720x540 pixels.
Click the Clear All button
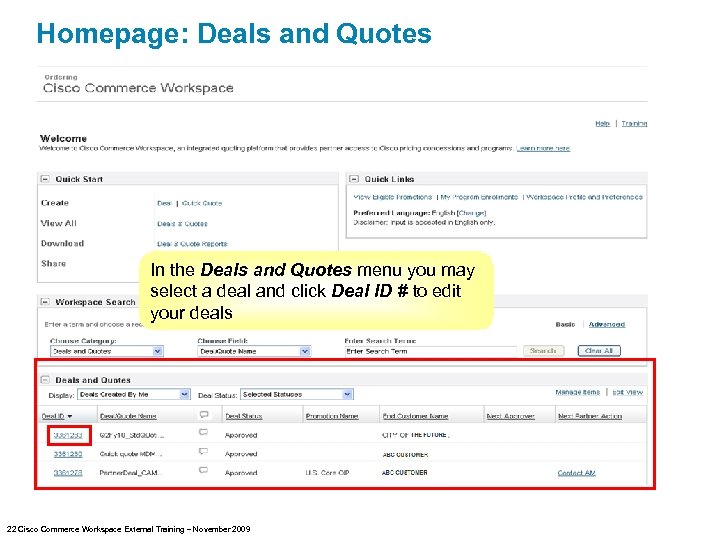tap(599, 351)
